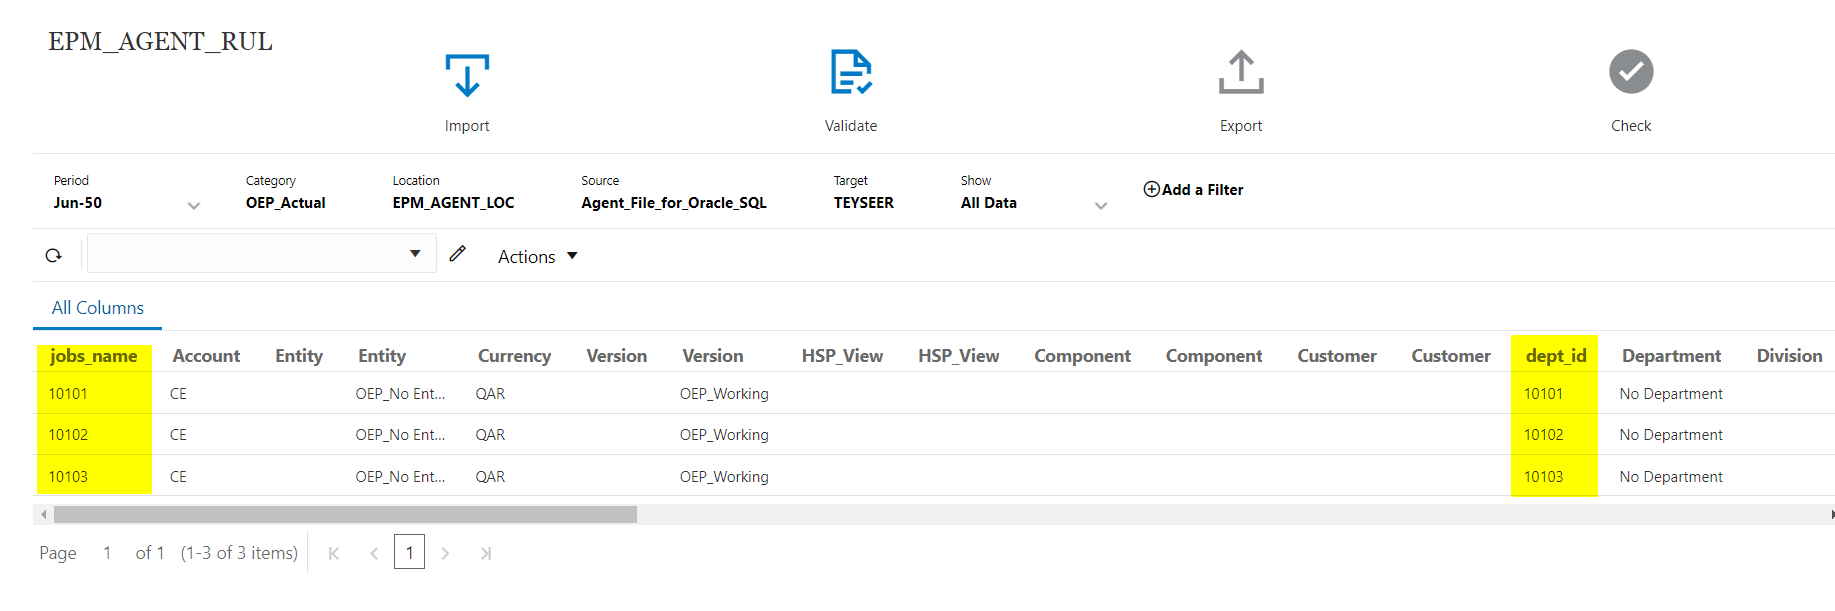Click the Import icon
The width and height of the screenshot is (1835, 611).
[x=467, y=75]
